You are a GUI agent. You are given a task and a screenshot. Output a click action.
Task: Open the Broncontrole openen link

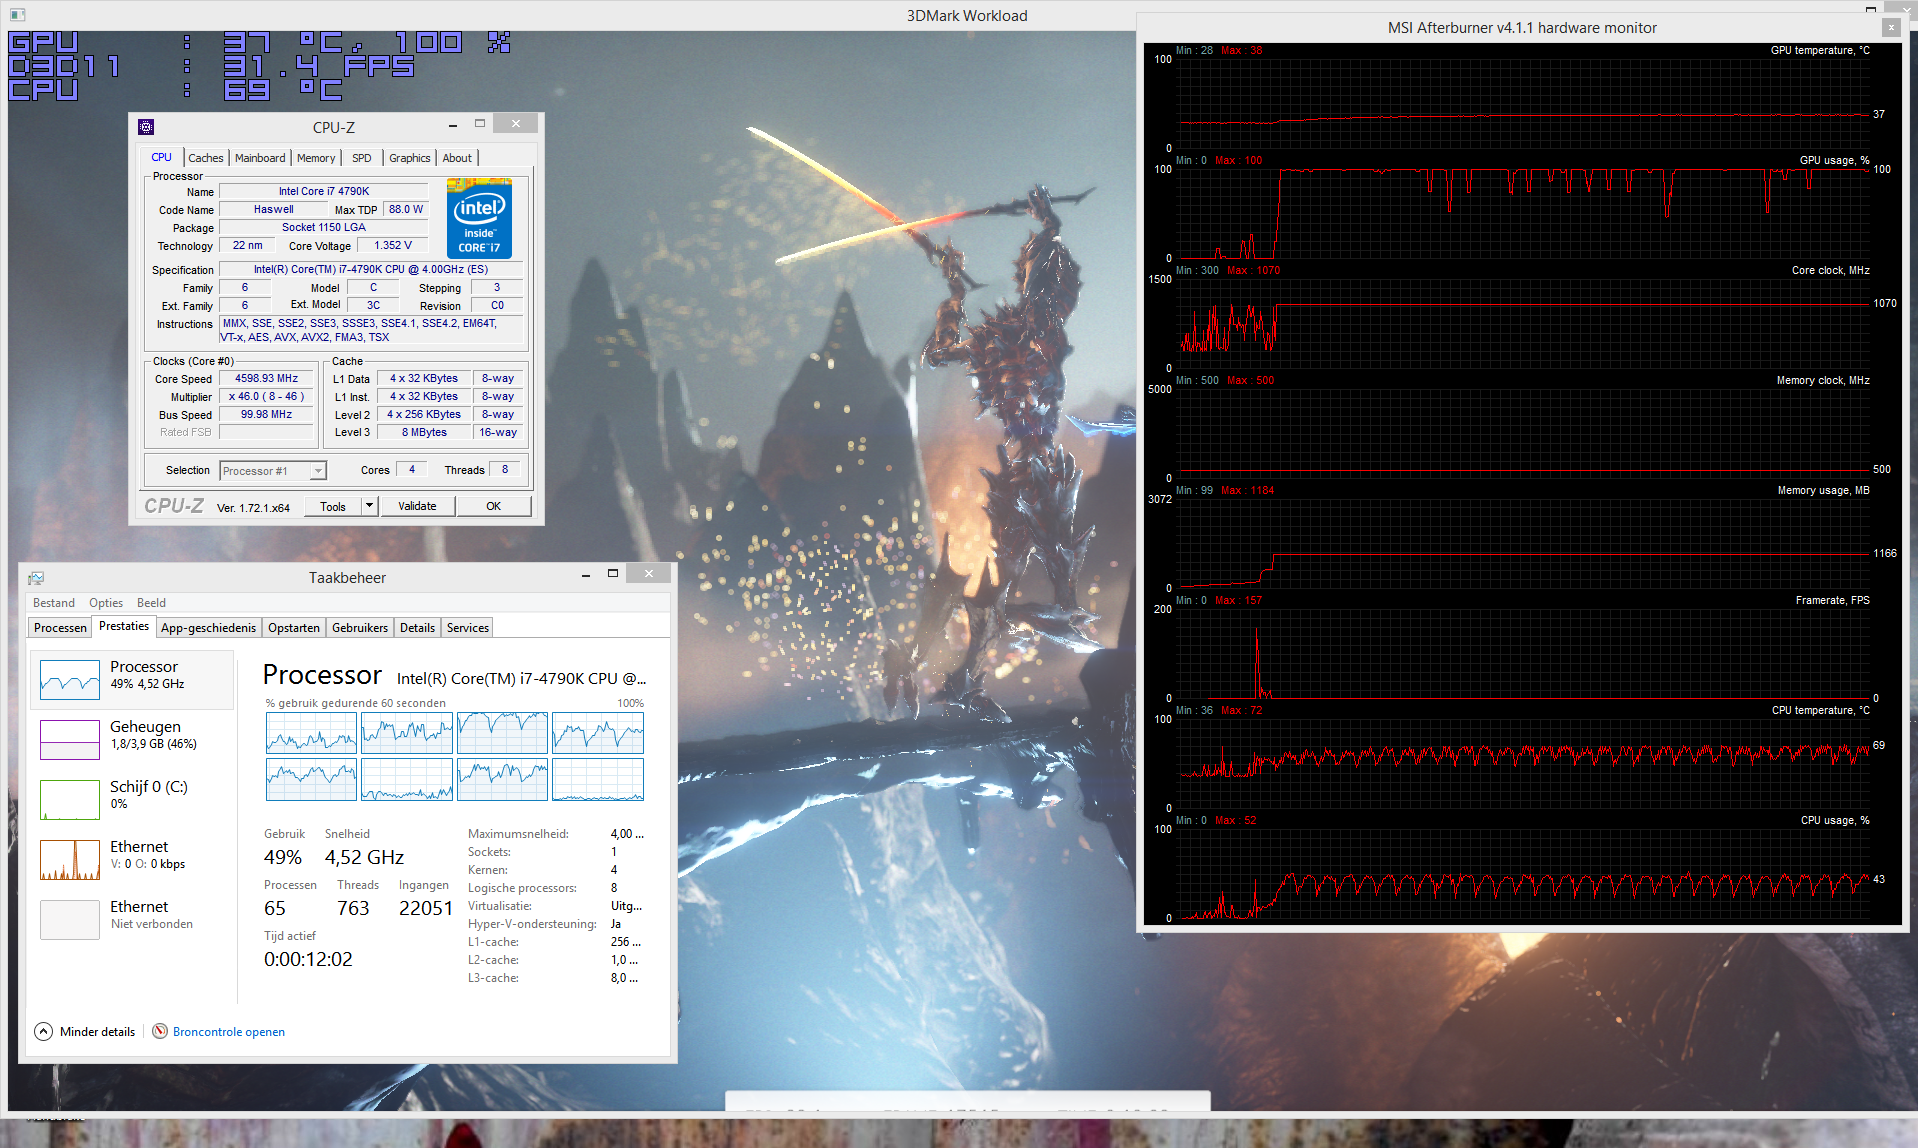229,1032
